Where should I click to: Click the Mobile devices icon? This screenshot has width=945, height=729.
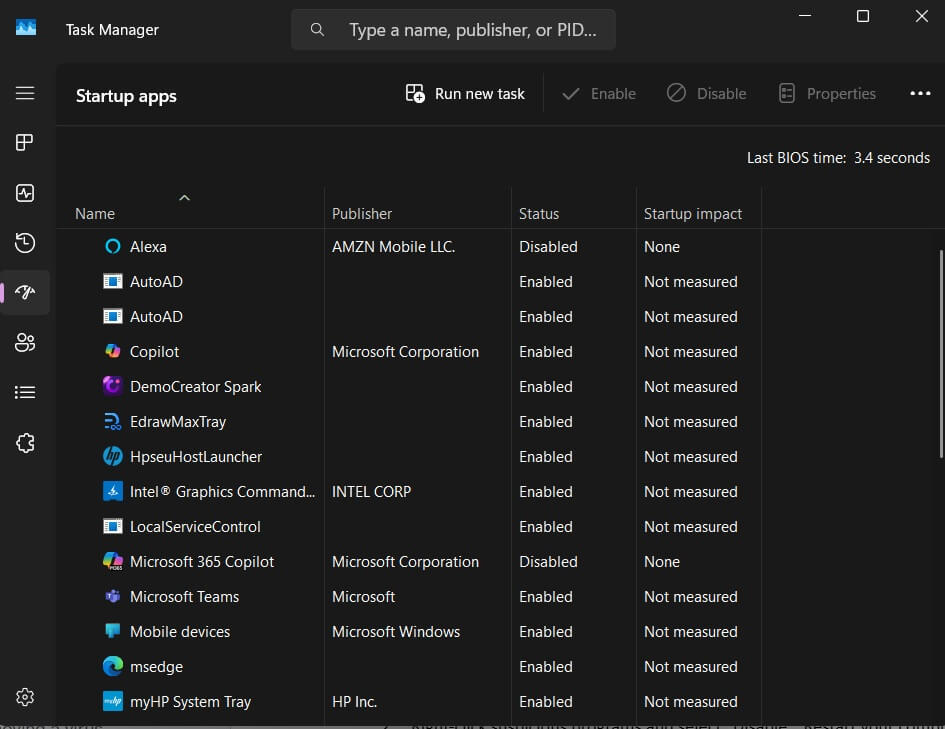[x=113, y=631]
